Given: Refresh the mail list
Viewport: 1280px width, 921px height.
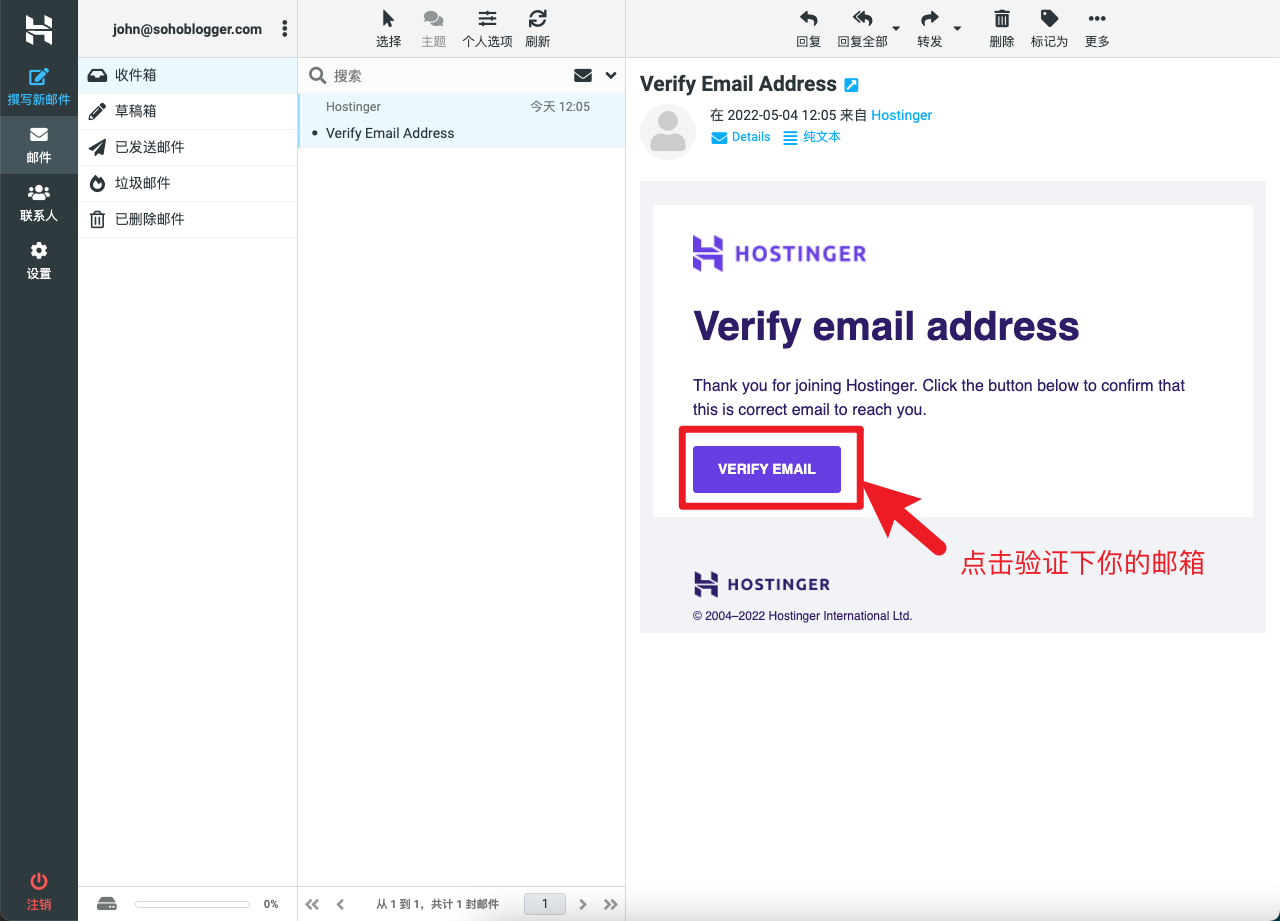Looking at the screenshot, I should (x=538, y=19).
